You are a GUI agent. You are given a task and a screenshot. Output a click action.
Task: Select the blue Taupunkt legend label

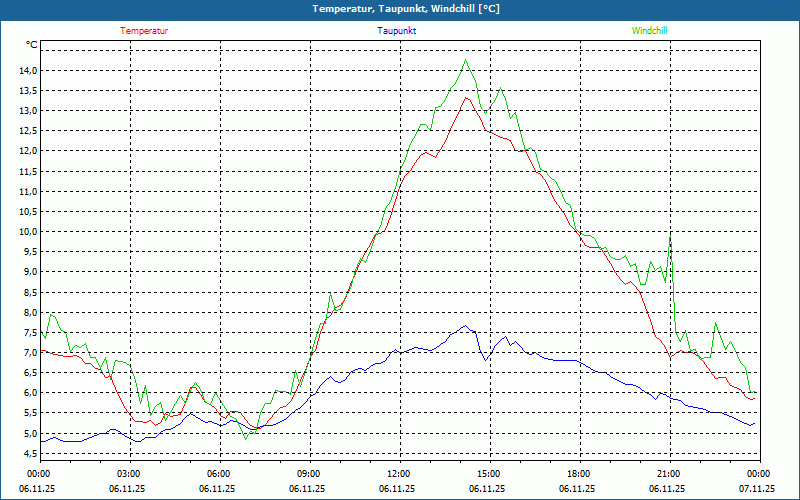click(x=397, y=31)
